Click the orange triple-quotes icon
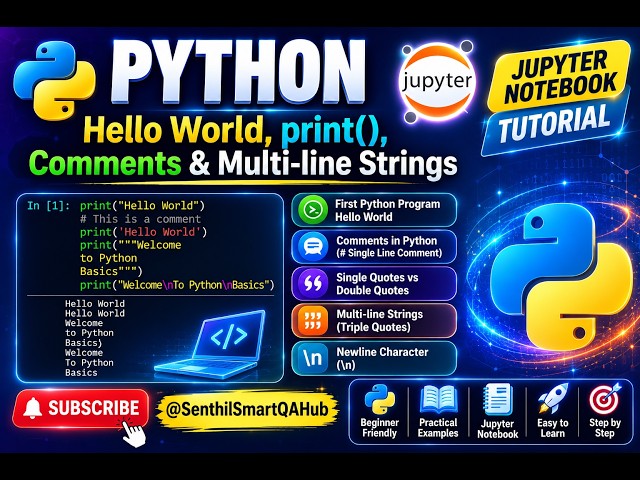 tap(313, 320)
